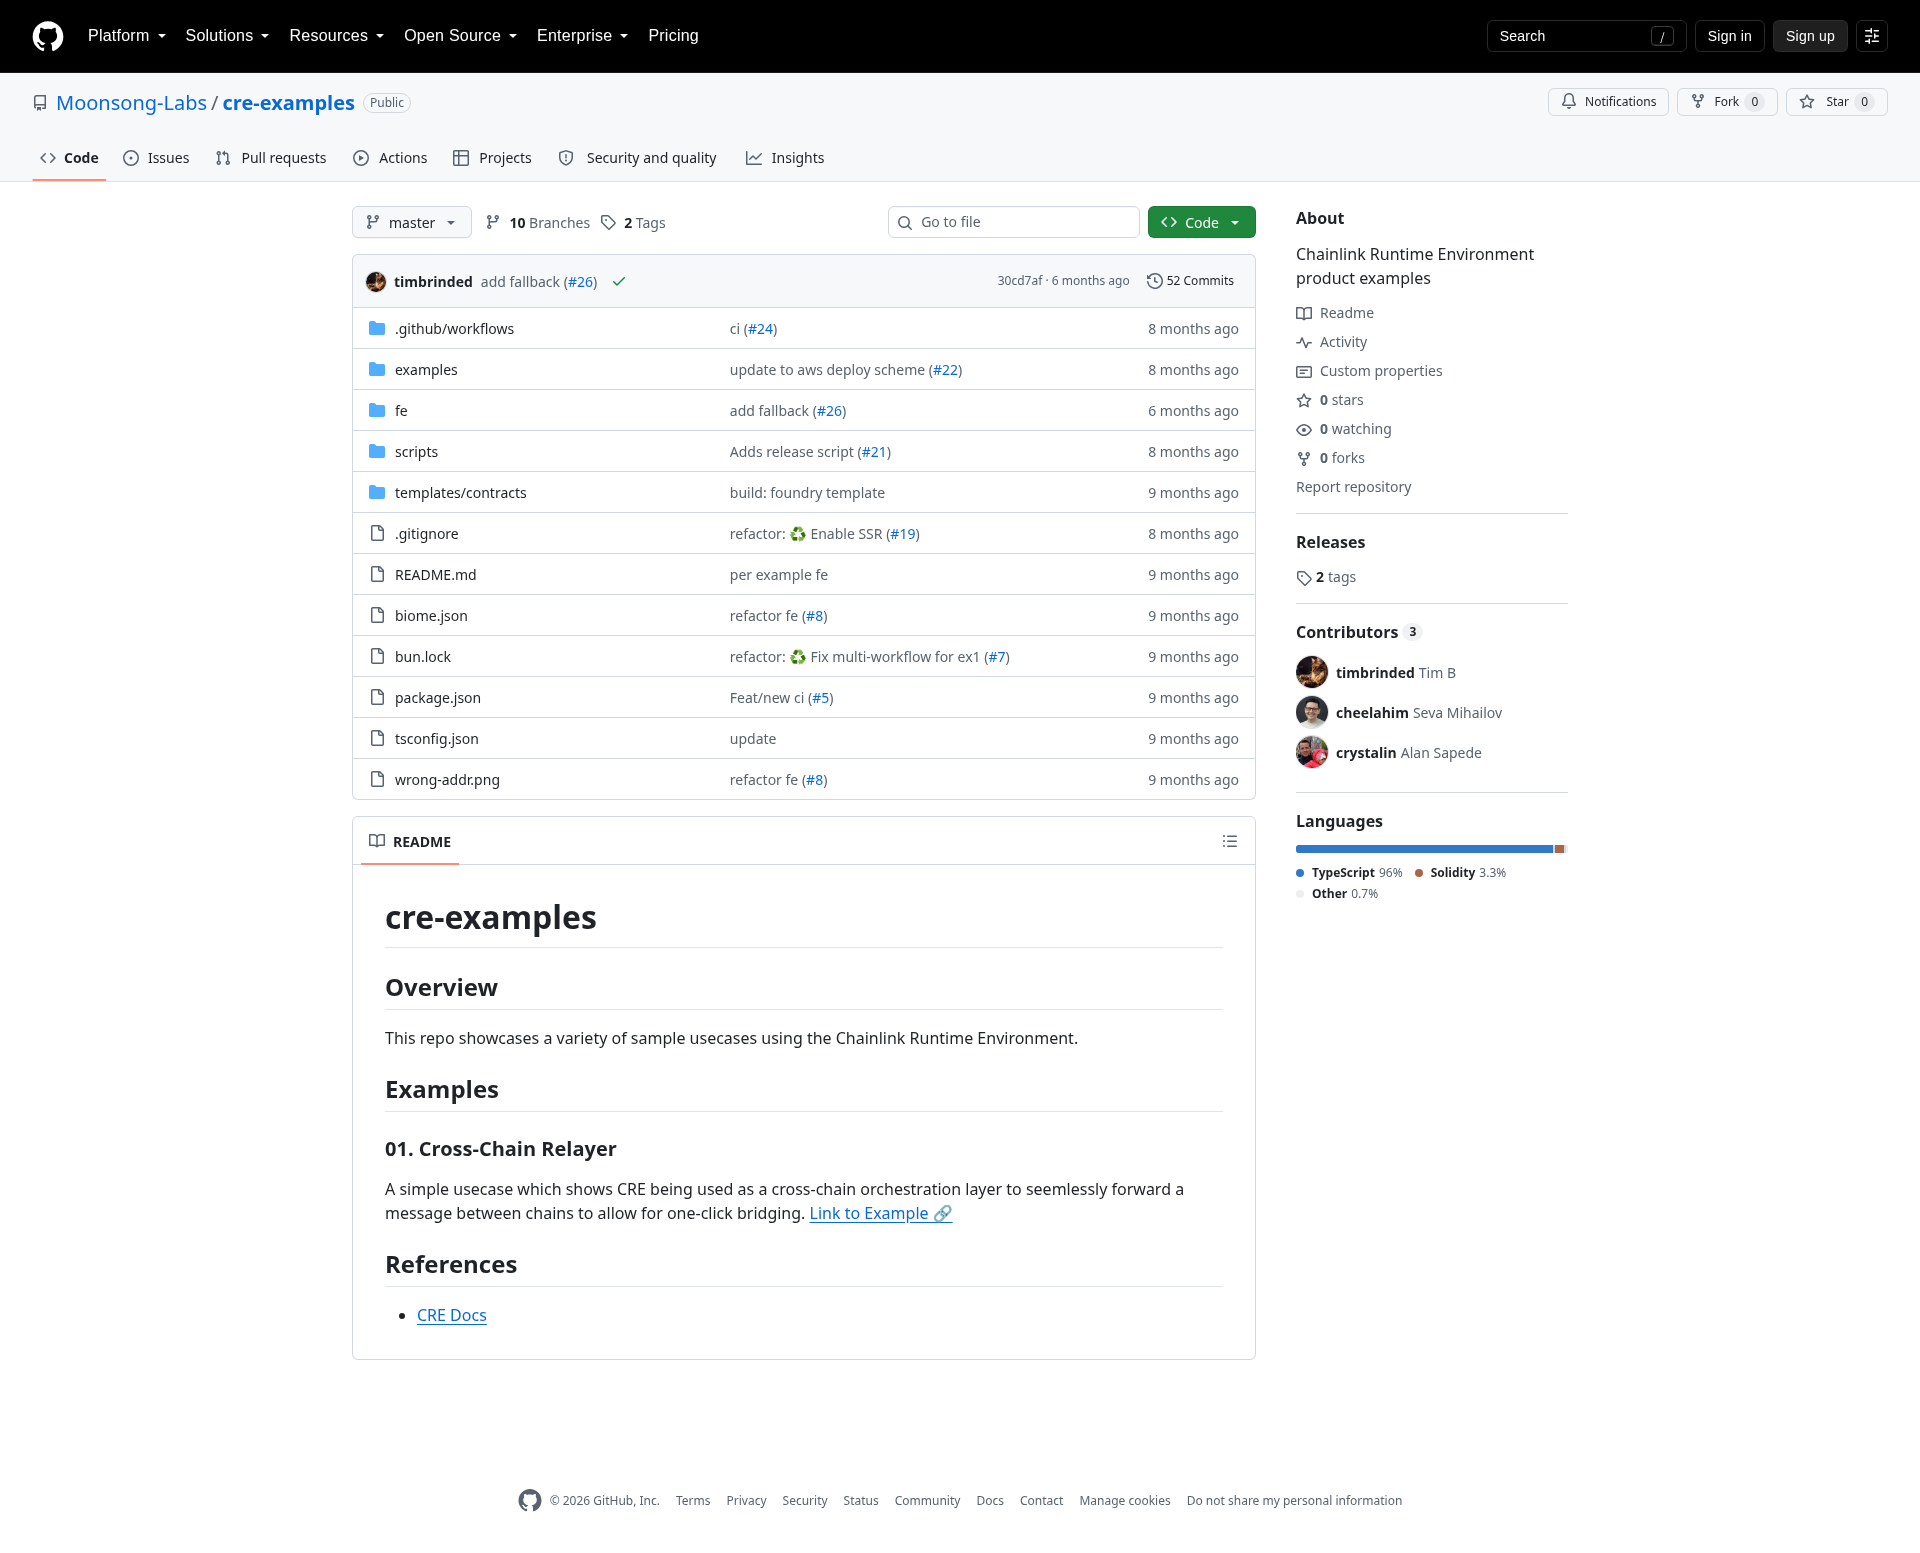The image size is (1920, 1553).
Task: Expand the Open Source menu
Action: tap(461, 36)
